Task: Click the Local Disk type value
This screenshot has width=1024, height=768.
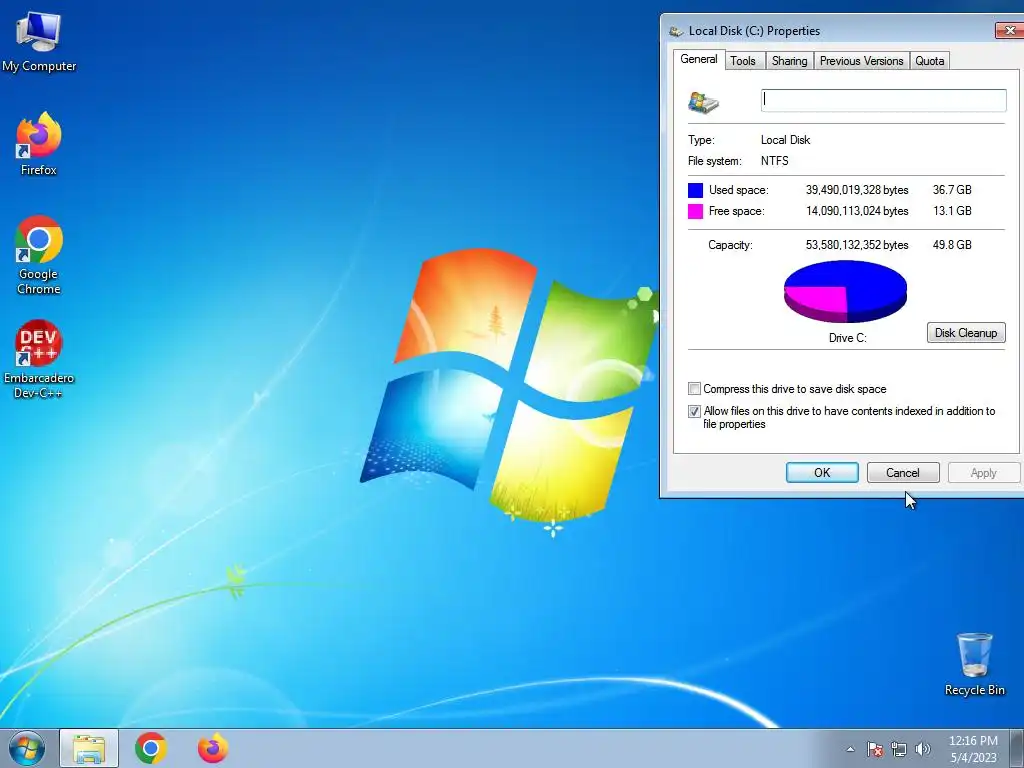Action: coord(786,140)
